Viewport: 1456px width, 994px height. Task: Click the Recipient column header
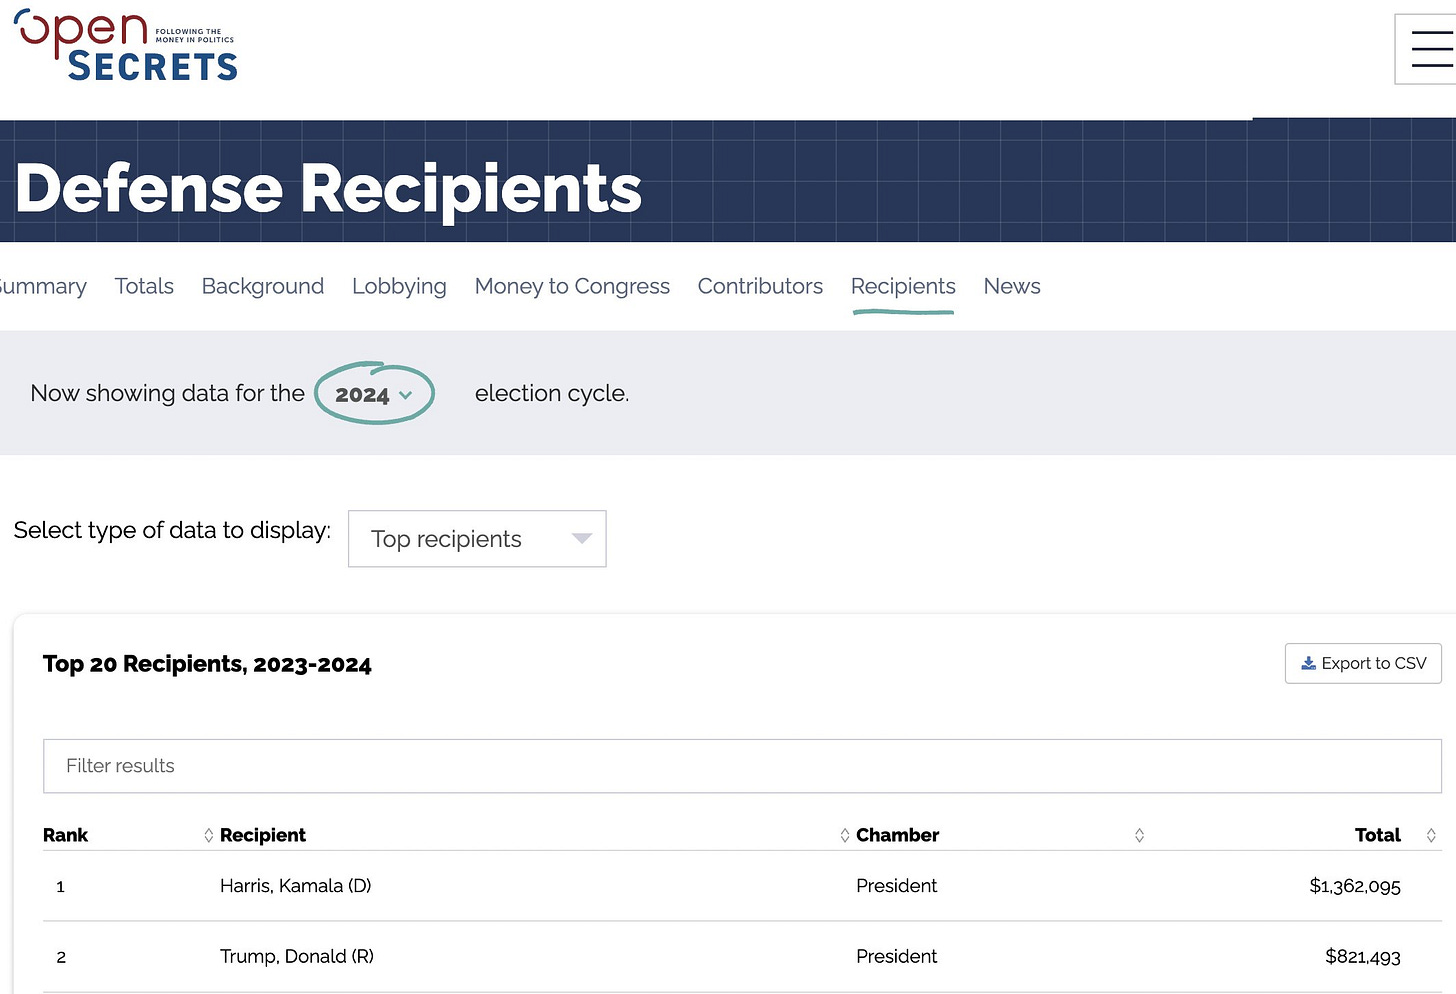pos(263,835)
